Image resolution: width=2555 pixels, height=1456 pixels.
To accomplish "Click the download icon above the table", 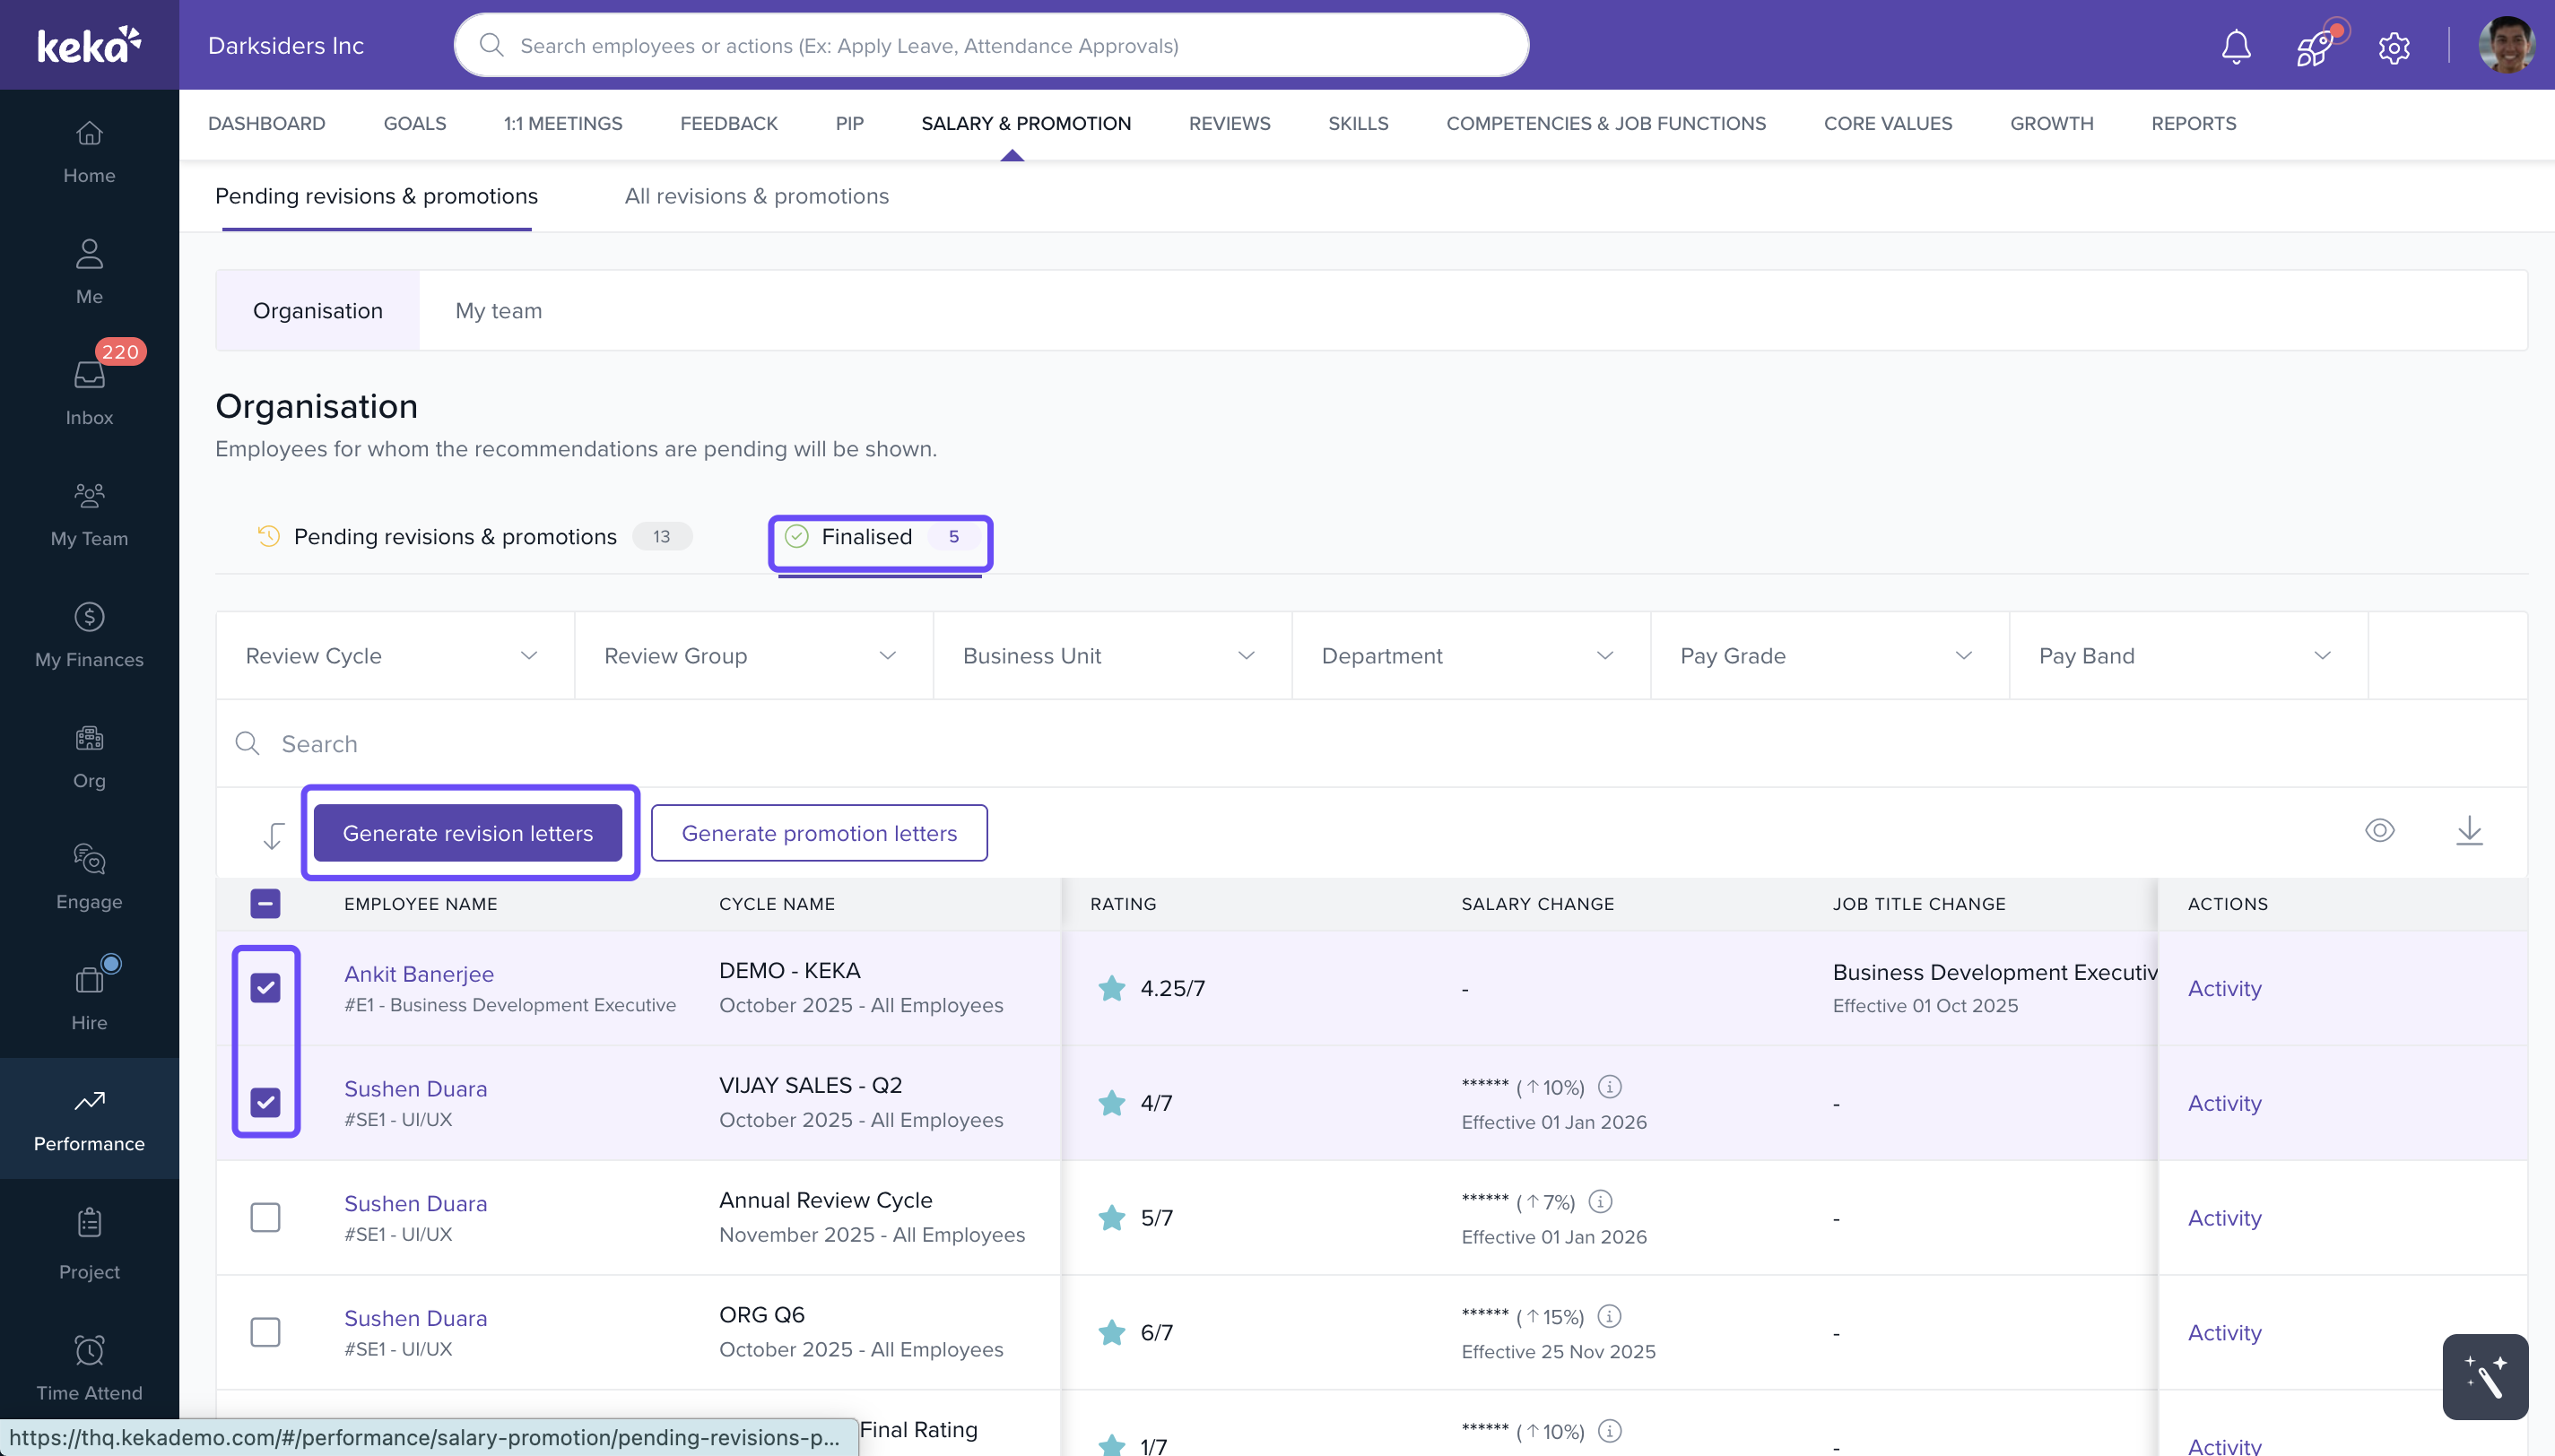I will click(2468, 831).
